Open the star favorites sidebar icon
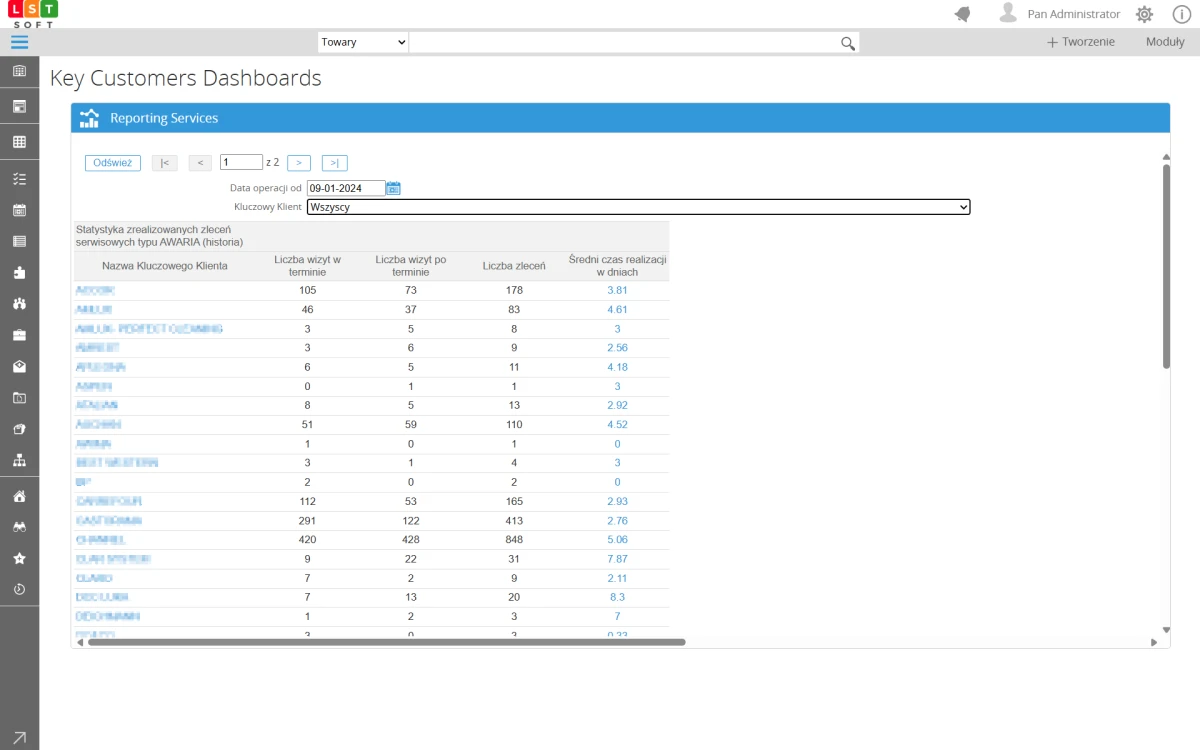This screenshot has height=750, width=1200. click(19, 558)
